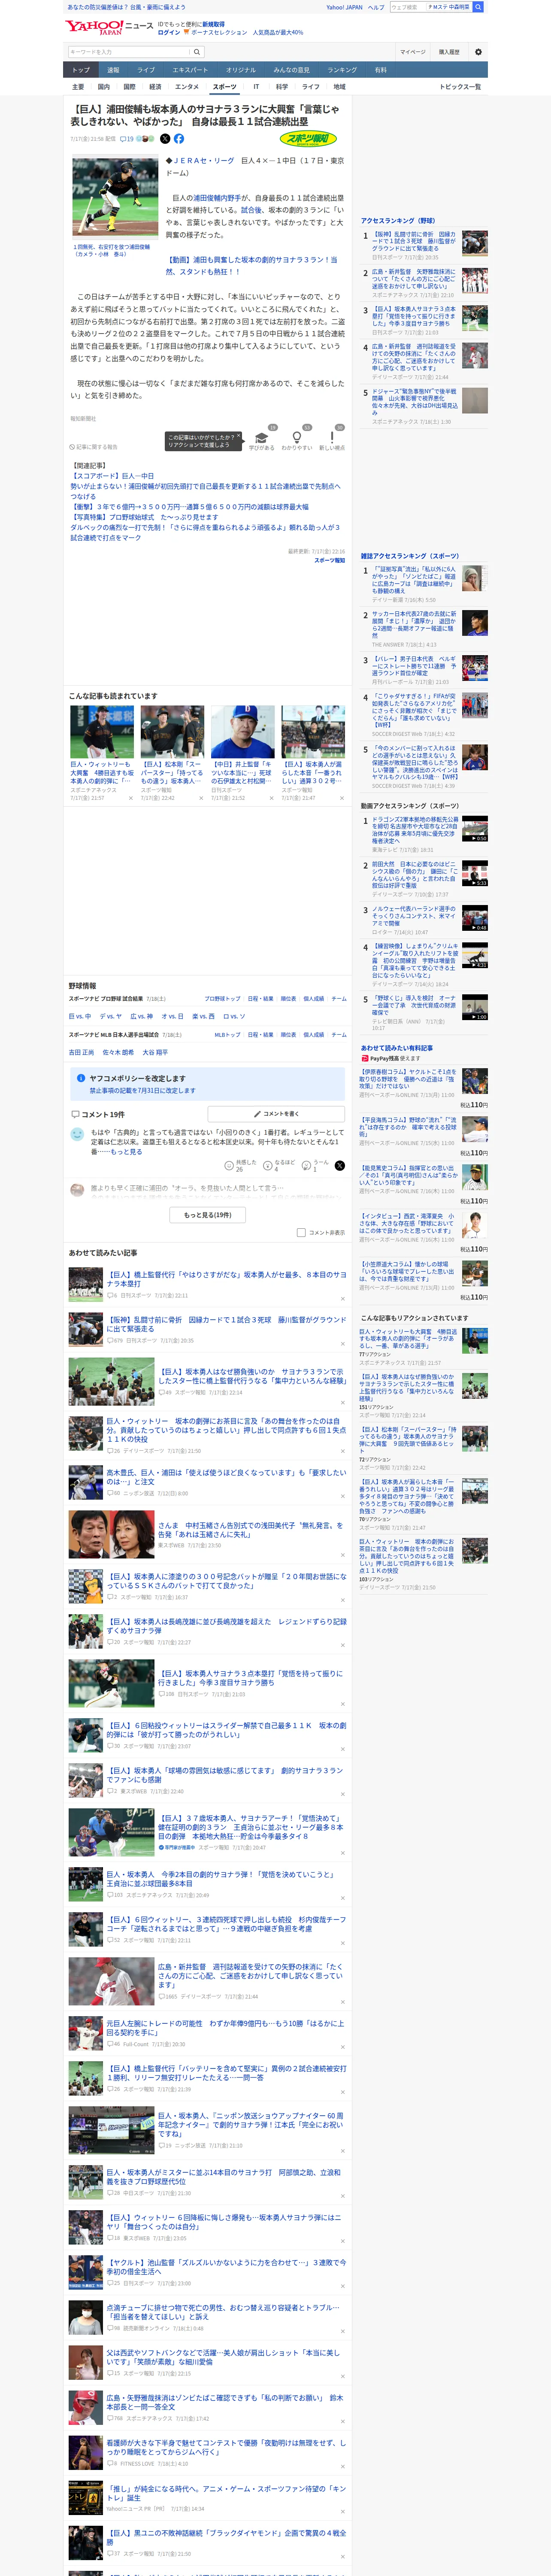551x2576 pixels.
Task: Open the 楽 vs. 西 game result
Action: pyautogui.click(x=203, y=1016)
